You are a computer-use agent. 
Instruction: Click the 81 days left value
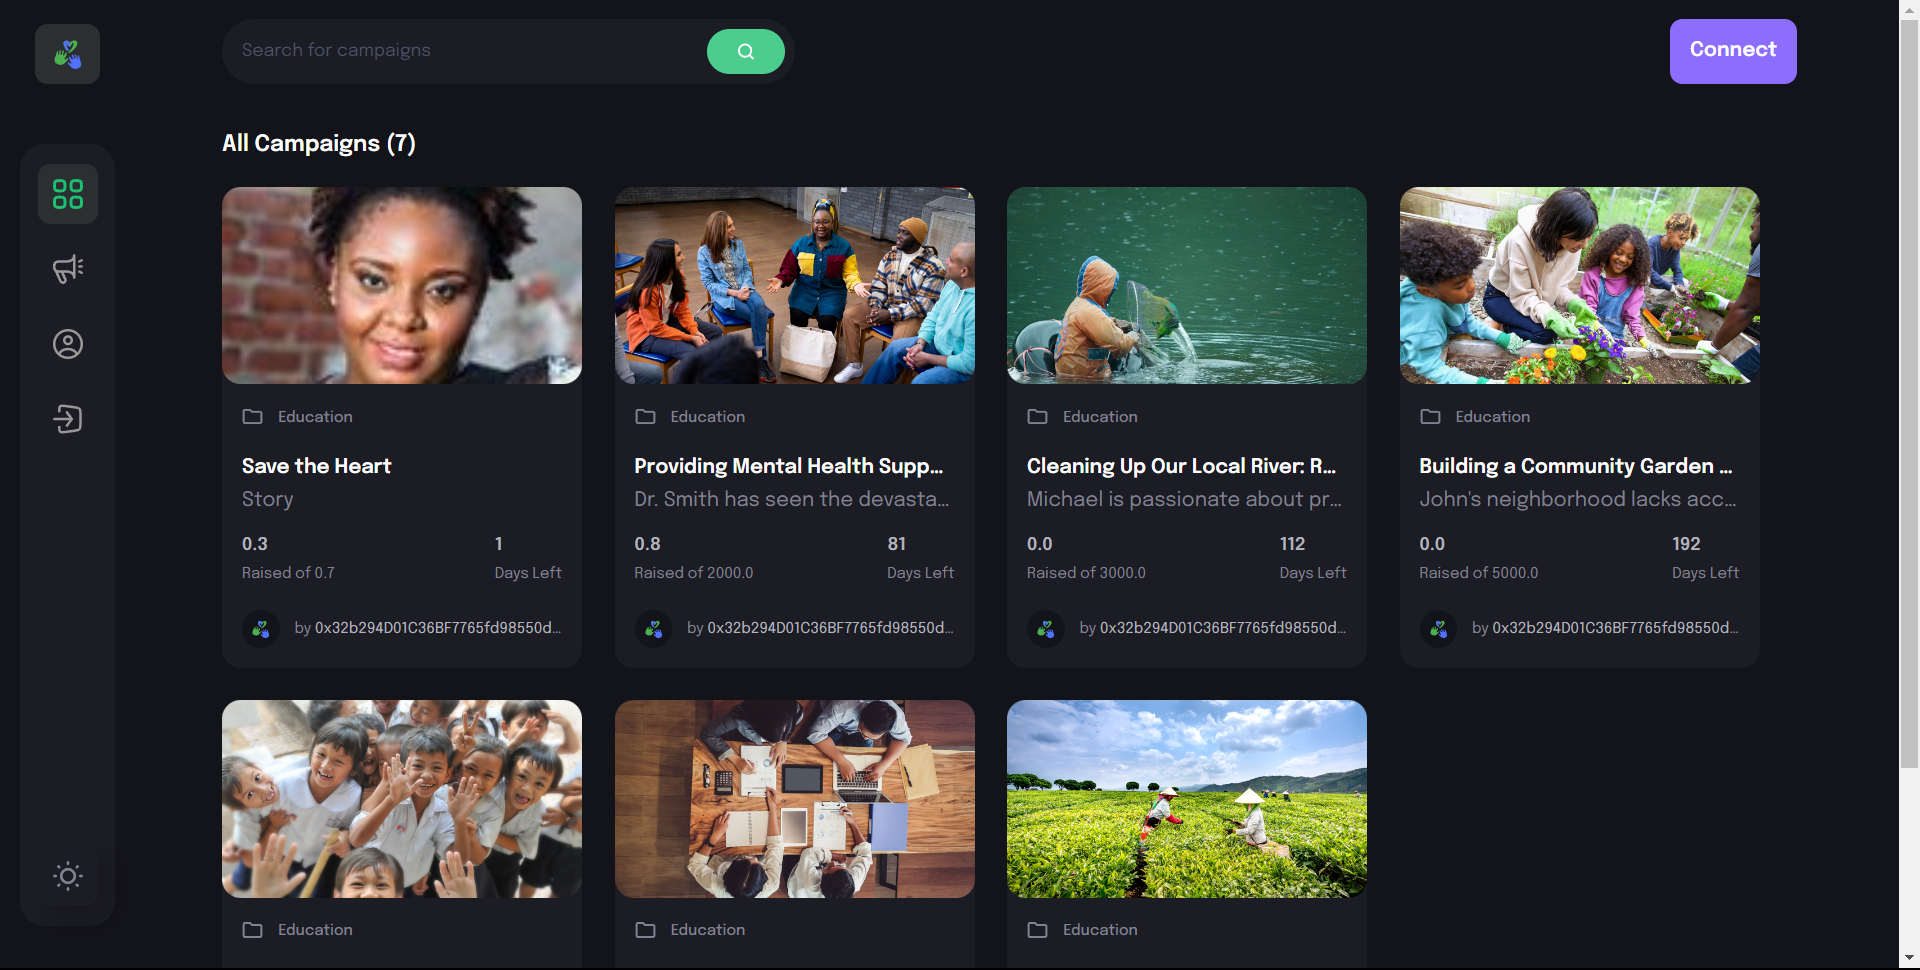click(x=897, y=544)
